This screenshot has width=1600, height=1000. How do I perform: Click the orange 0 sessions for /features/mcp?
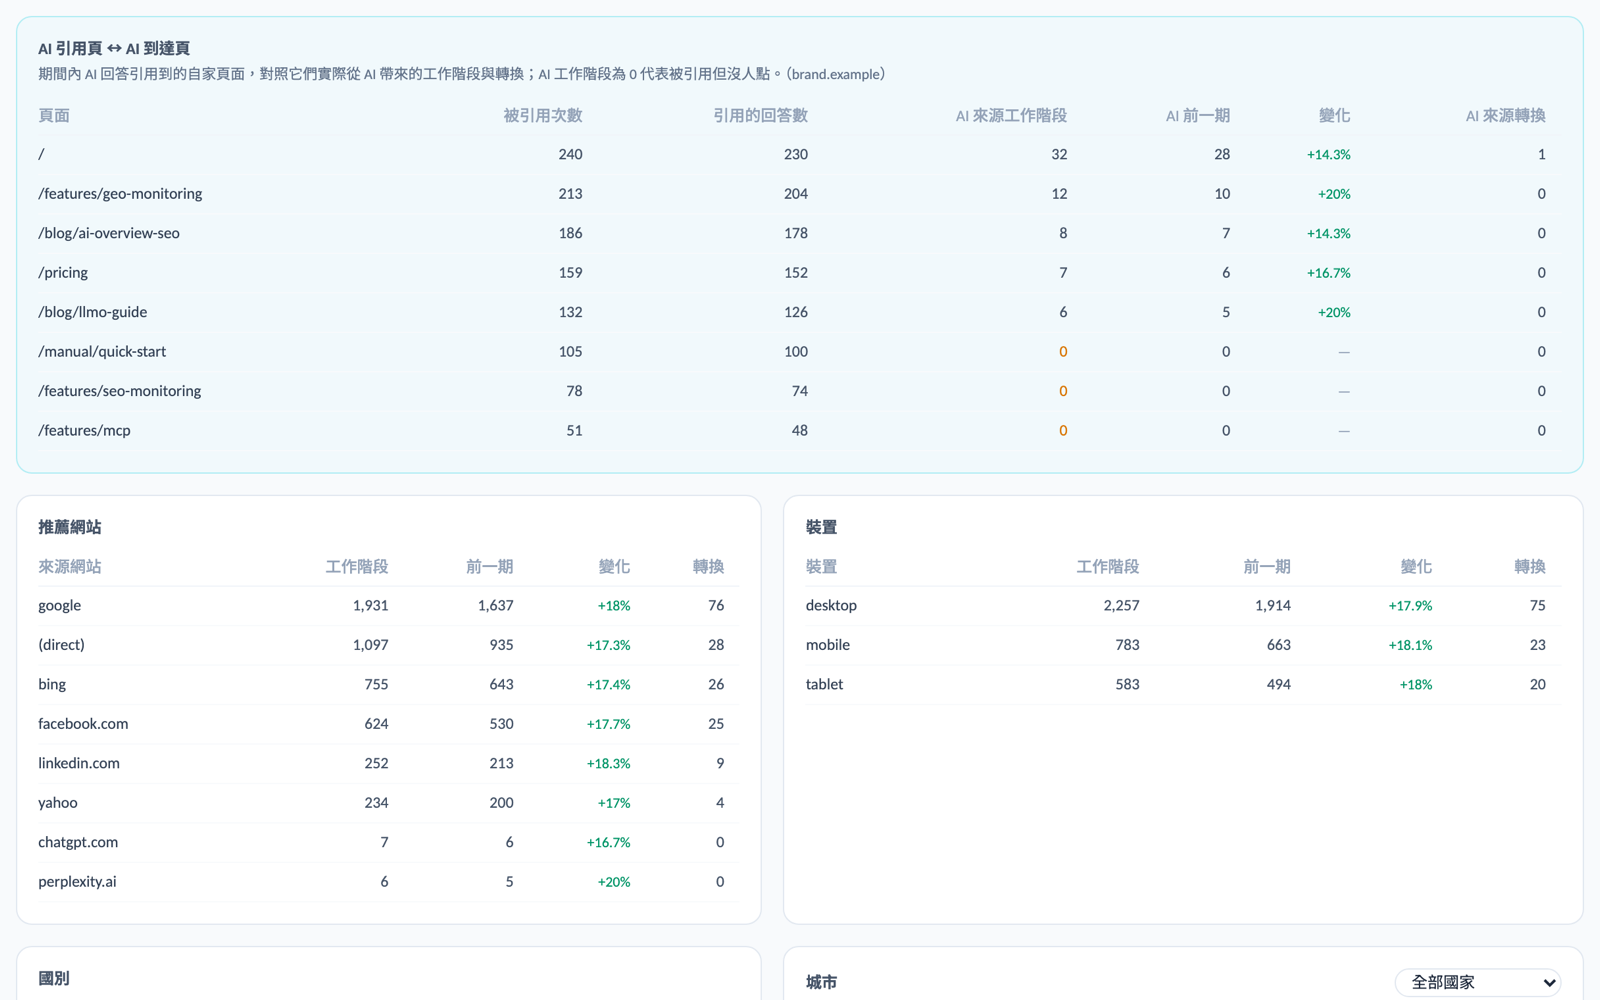1063,431
